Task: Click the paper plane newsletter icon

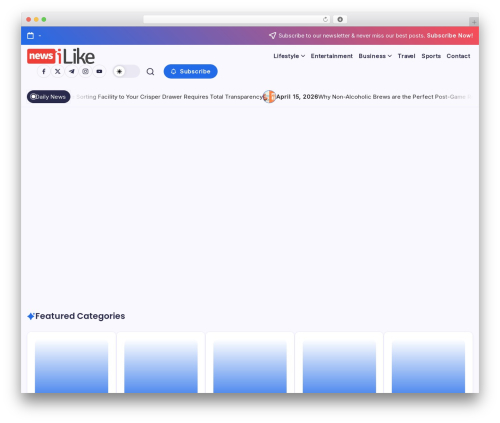Action: point(272,35)
